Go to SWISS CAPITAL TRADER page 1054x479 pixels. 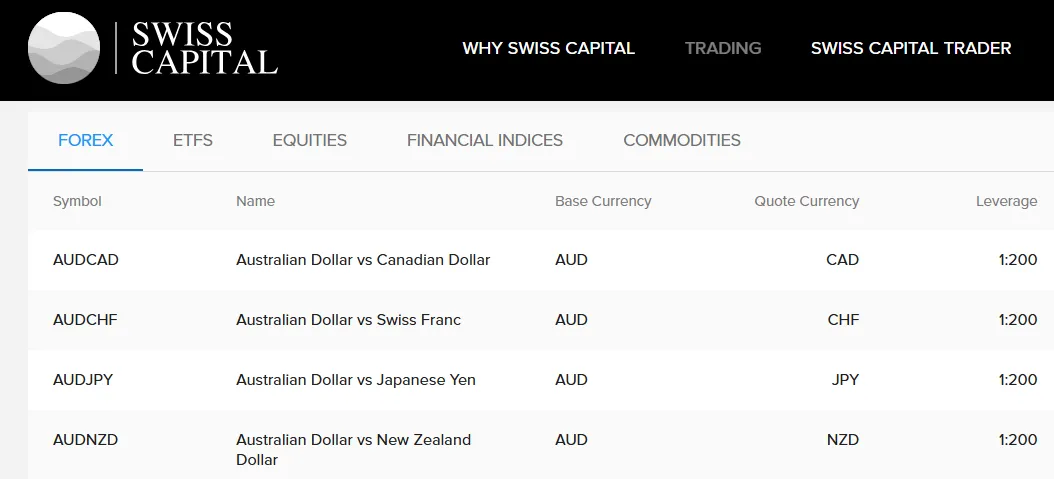(911, 48)
